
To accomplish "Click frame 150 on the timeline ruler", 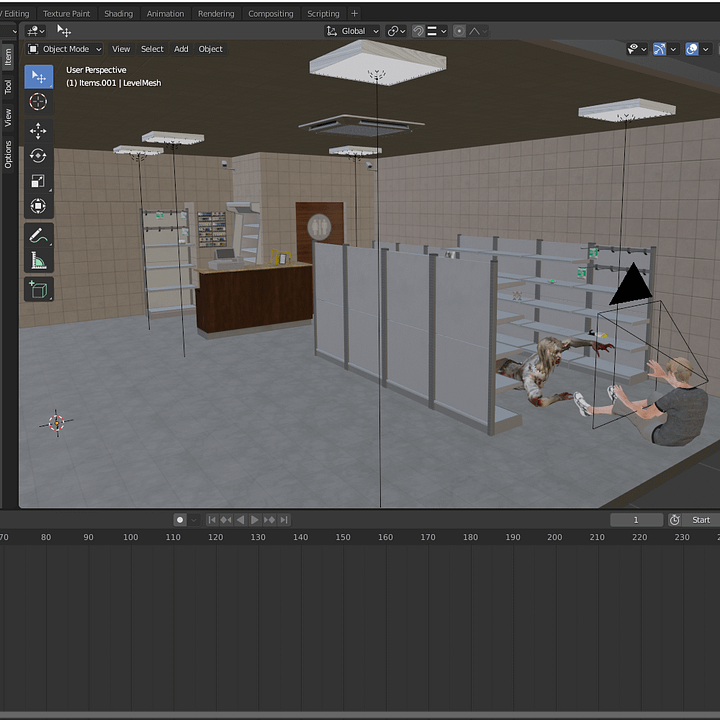I will (x=343, y=537).
